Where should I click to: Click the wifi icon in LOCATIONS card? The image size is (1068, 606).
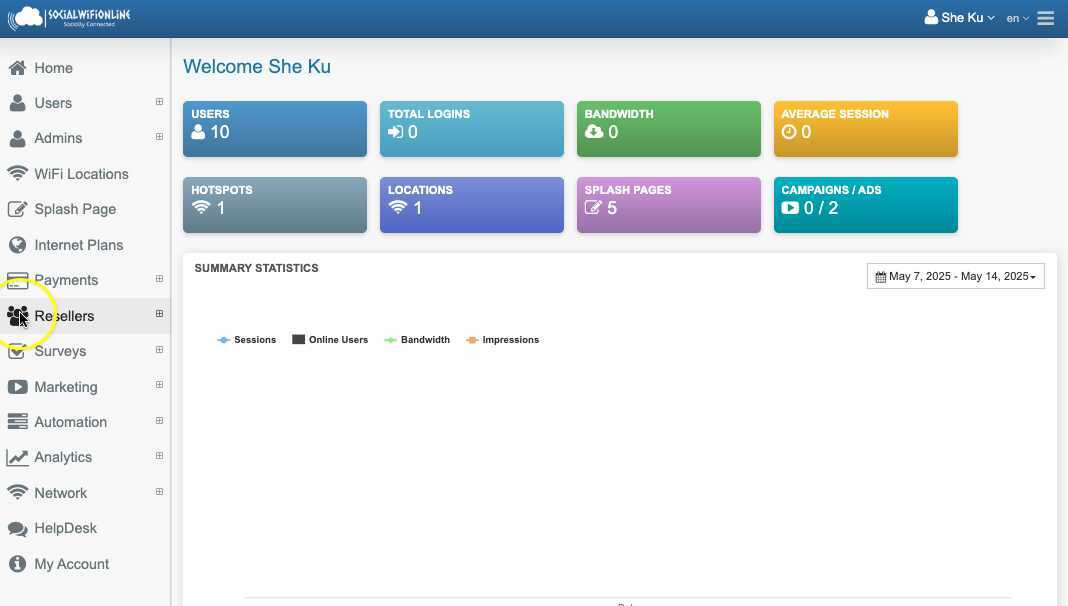click(x=398, y=207)
